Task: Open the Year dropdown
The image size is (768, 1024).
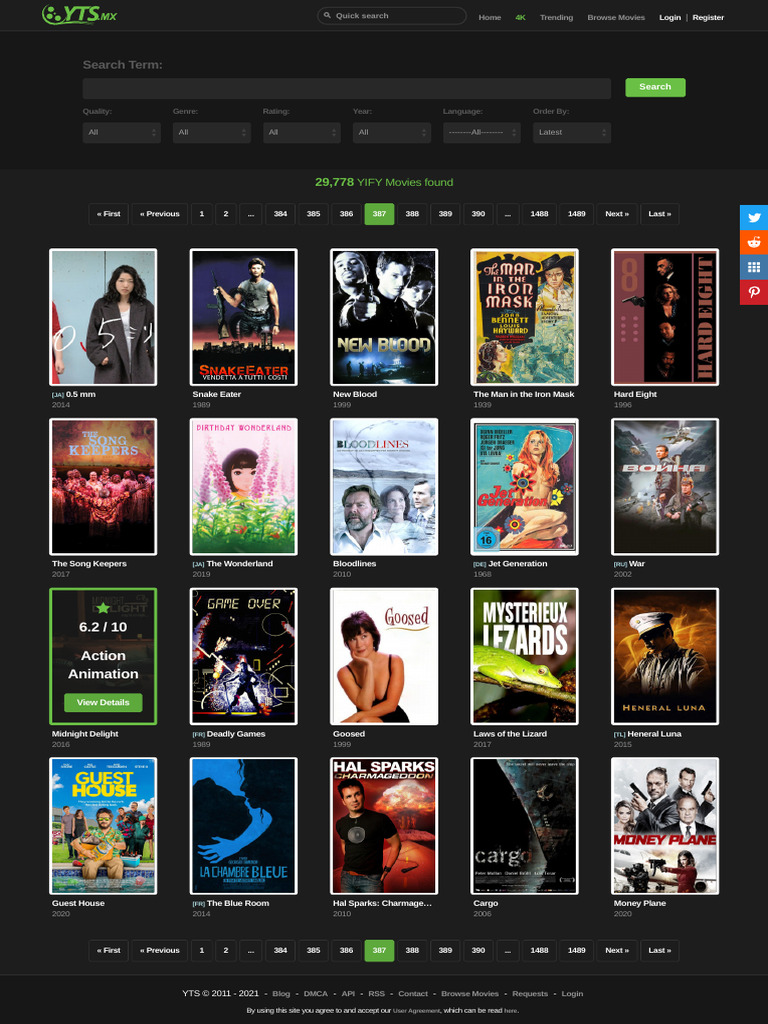Action: [x=392, y=133]
